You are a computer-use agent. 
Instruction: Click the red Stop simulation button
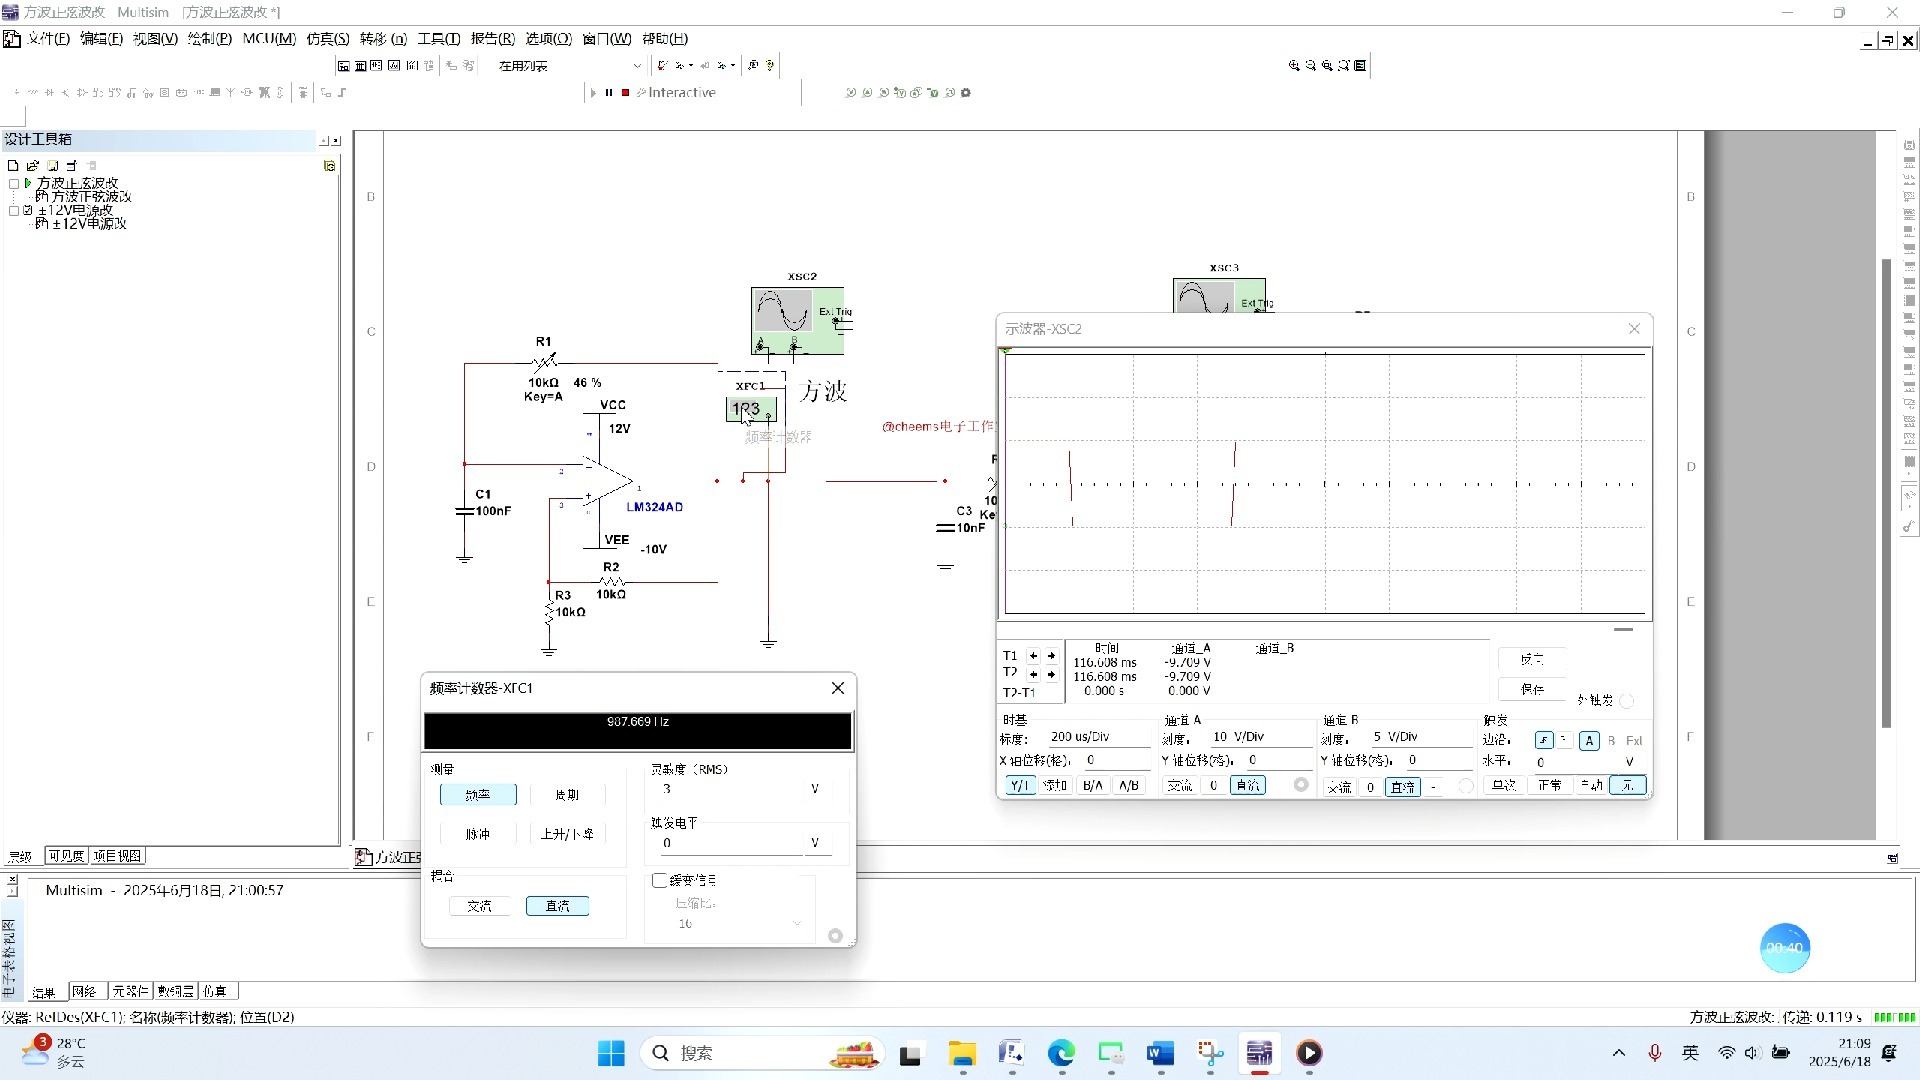[x=625, y=93]
